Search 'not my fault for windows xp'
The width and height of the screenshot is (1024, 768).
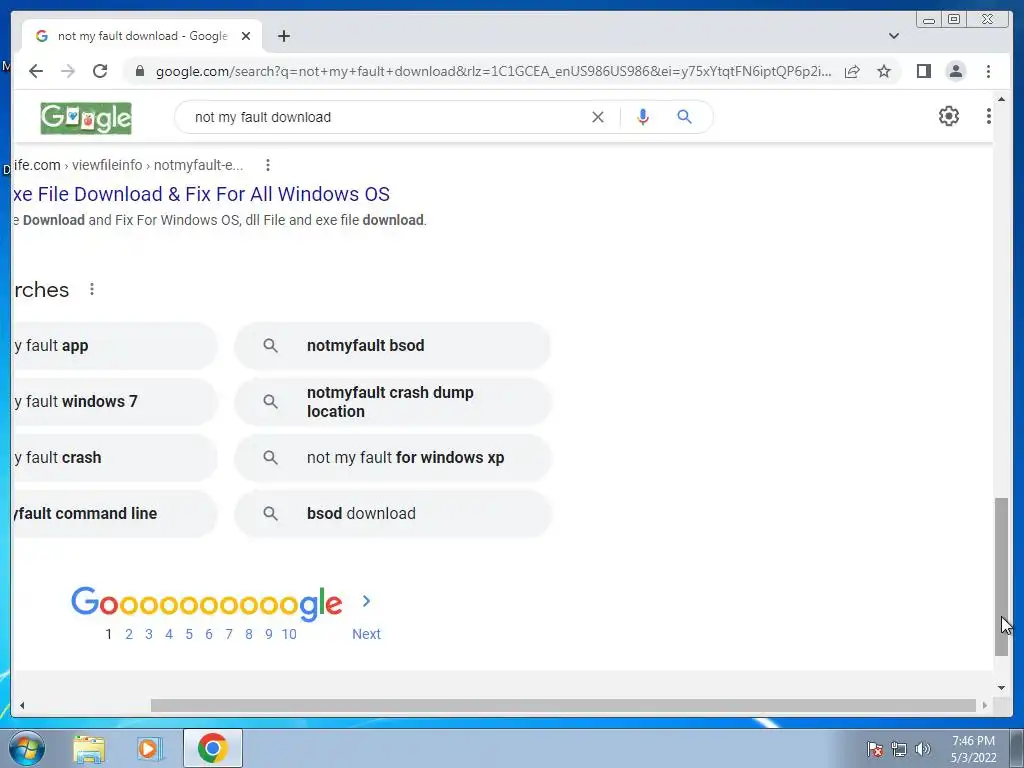[392, 458]
